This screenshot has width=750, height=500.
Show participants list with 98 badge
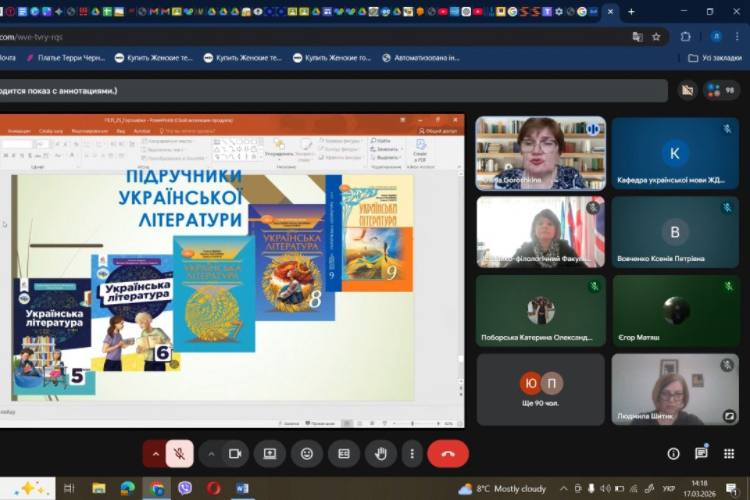721,90
